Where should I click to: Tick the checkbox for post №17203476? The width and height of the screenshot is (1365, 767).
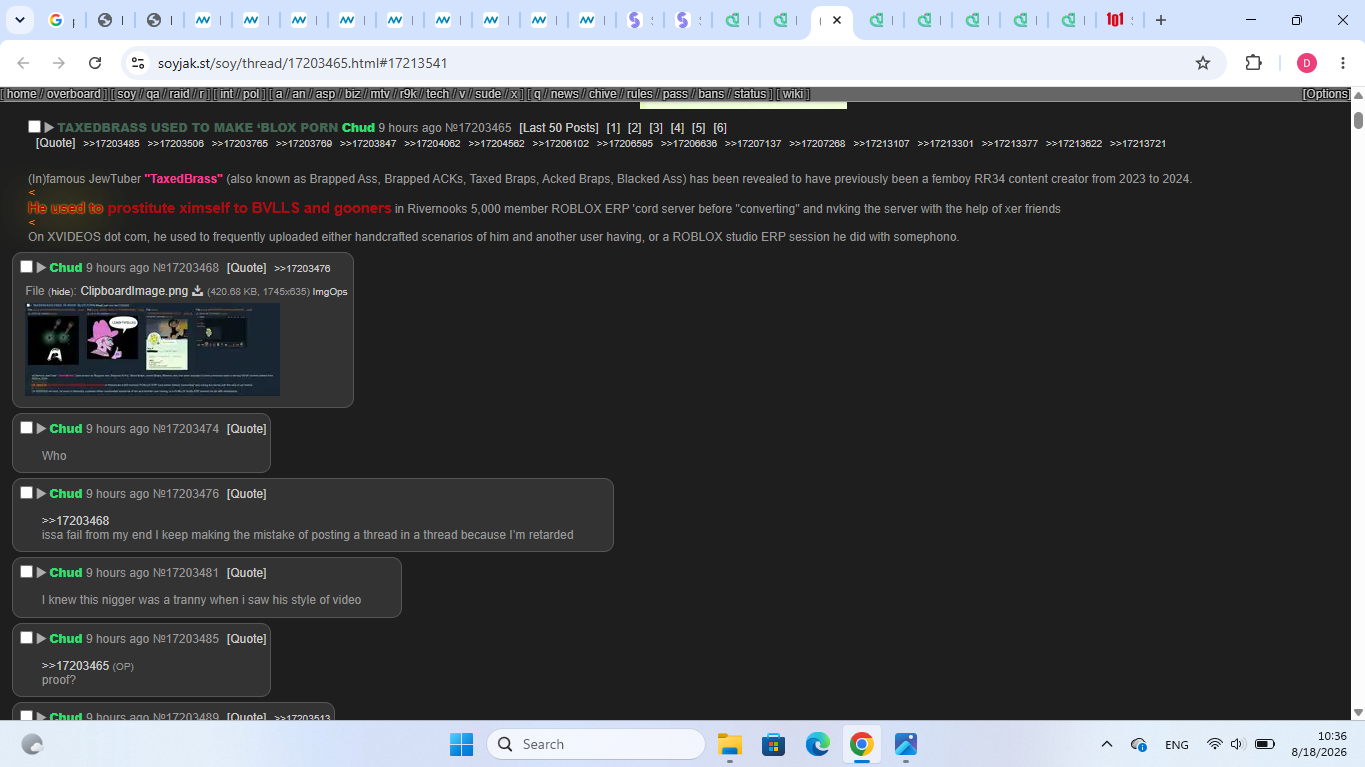[x=26, y=493]
